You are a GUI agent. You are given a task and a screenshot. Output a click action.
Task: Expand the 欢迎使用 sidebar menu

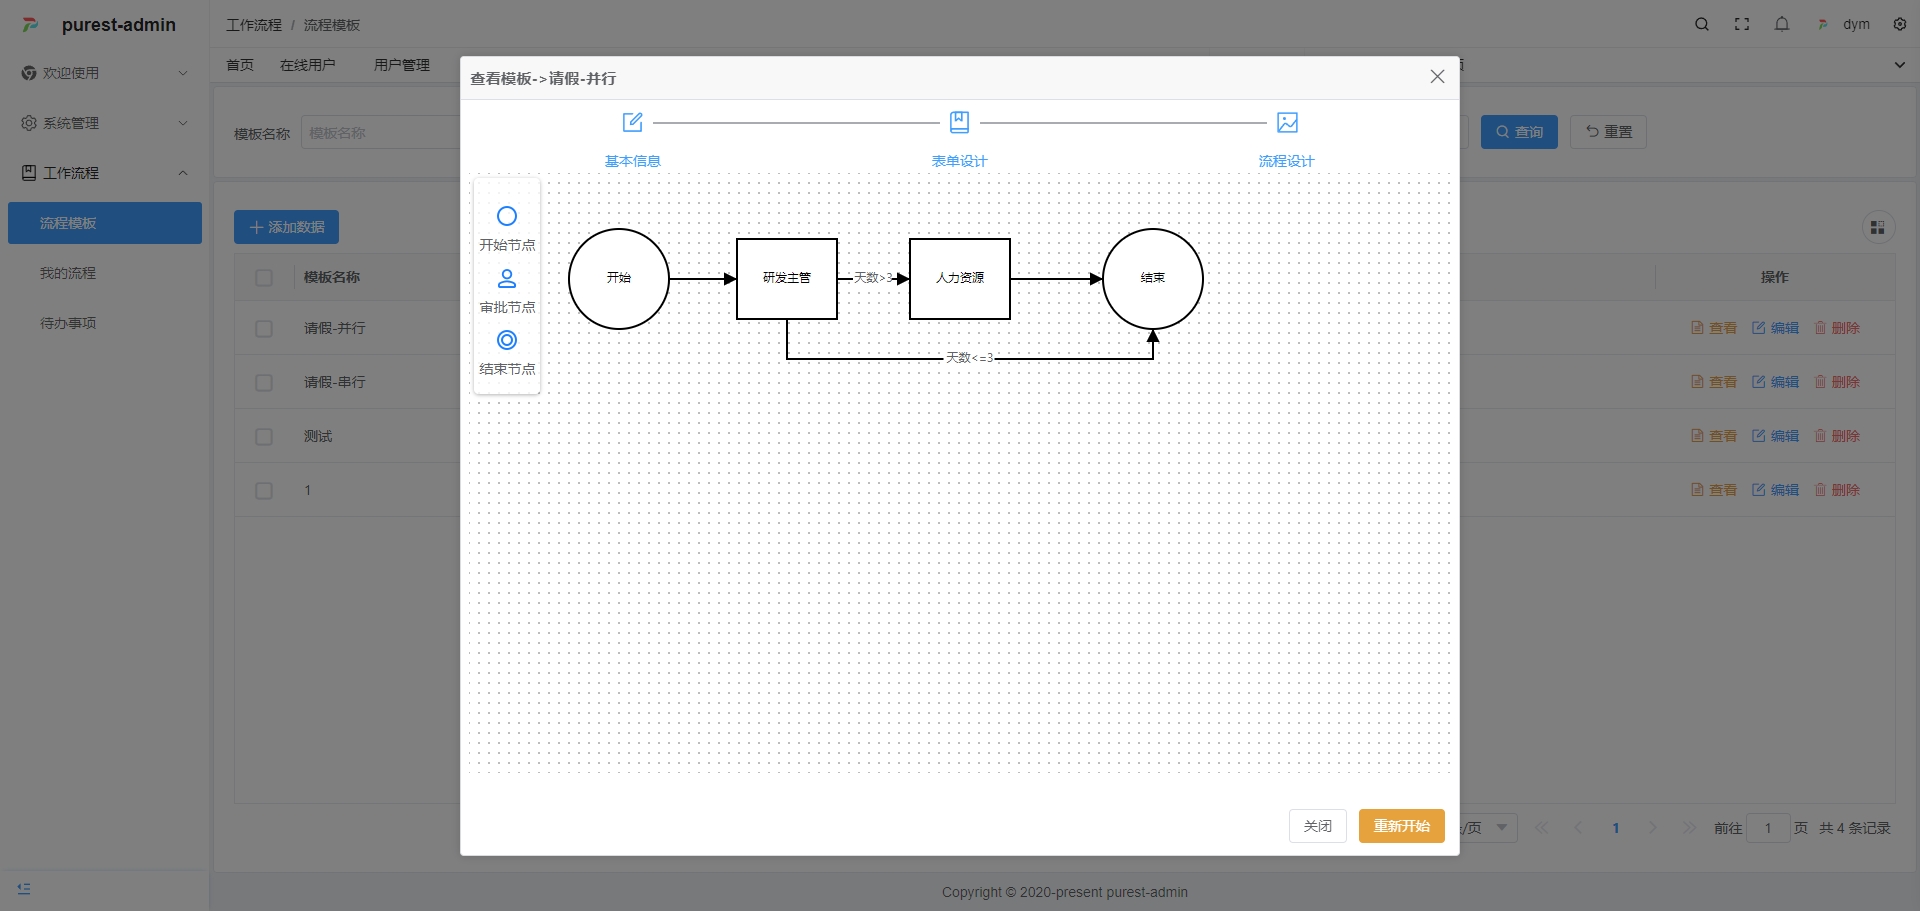[x=104, y=73]
